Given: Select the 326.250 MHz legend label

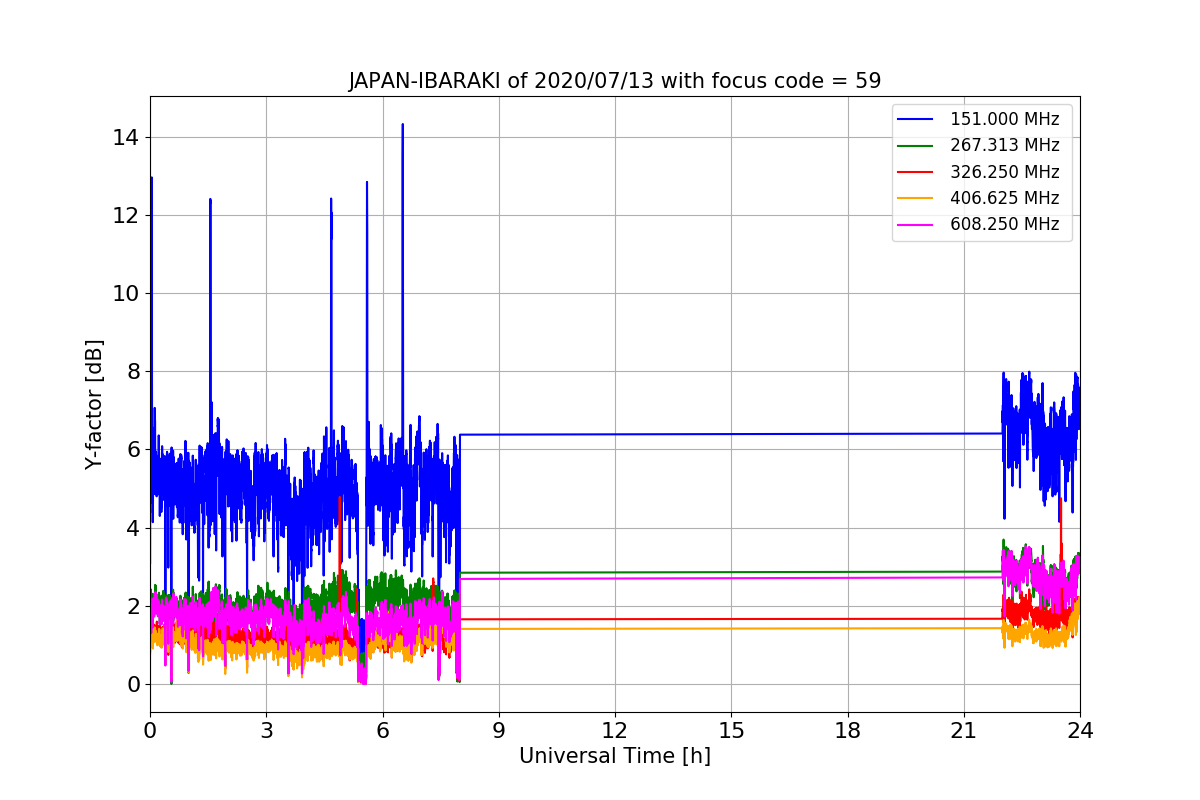Looking at the screenshot, I should point(1004,172).
